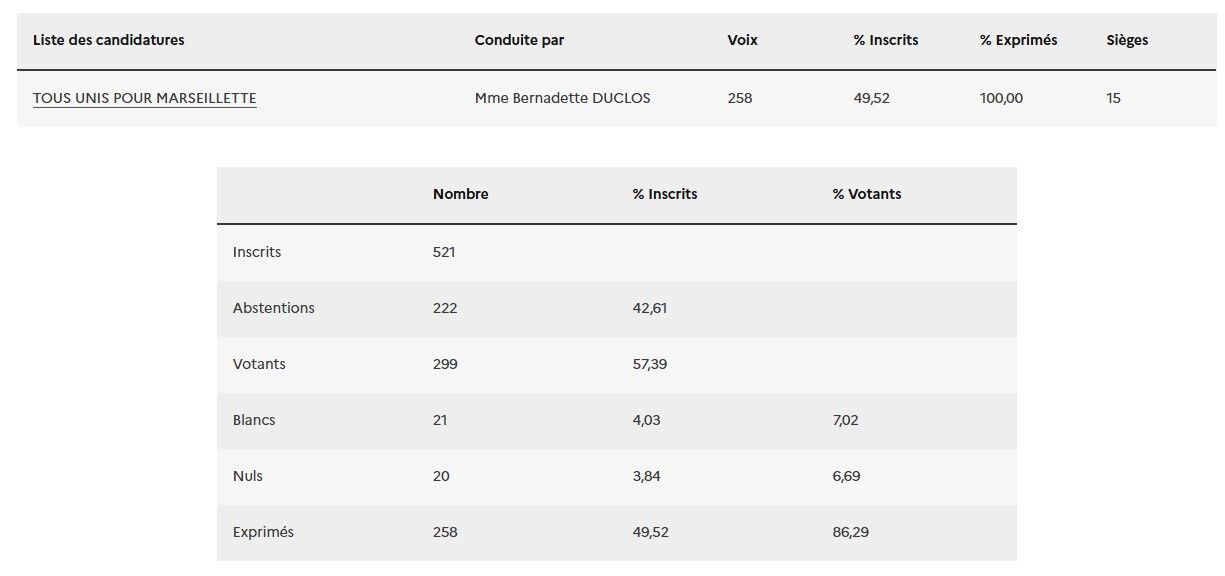The image size is (1225, 576).
Task: Click the "Nombre" column header
Action: [x=461, y=194]
